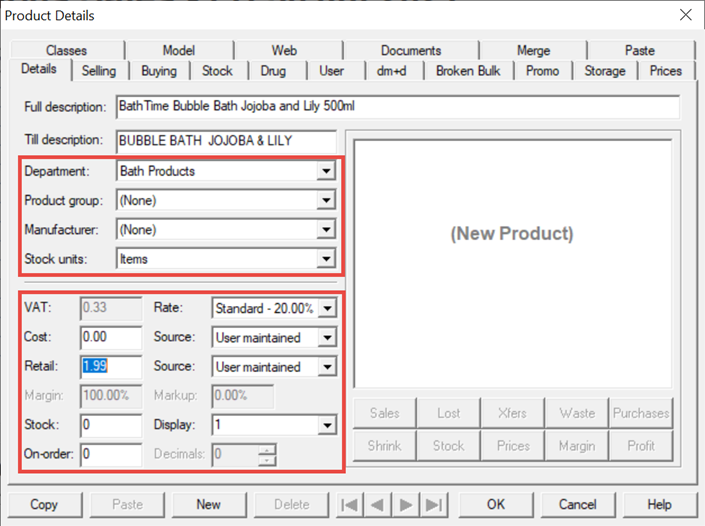Click into the Full description field
Image resolution: width=705 pixels, height=526 pixels.
(397, 106)
